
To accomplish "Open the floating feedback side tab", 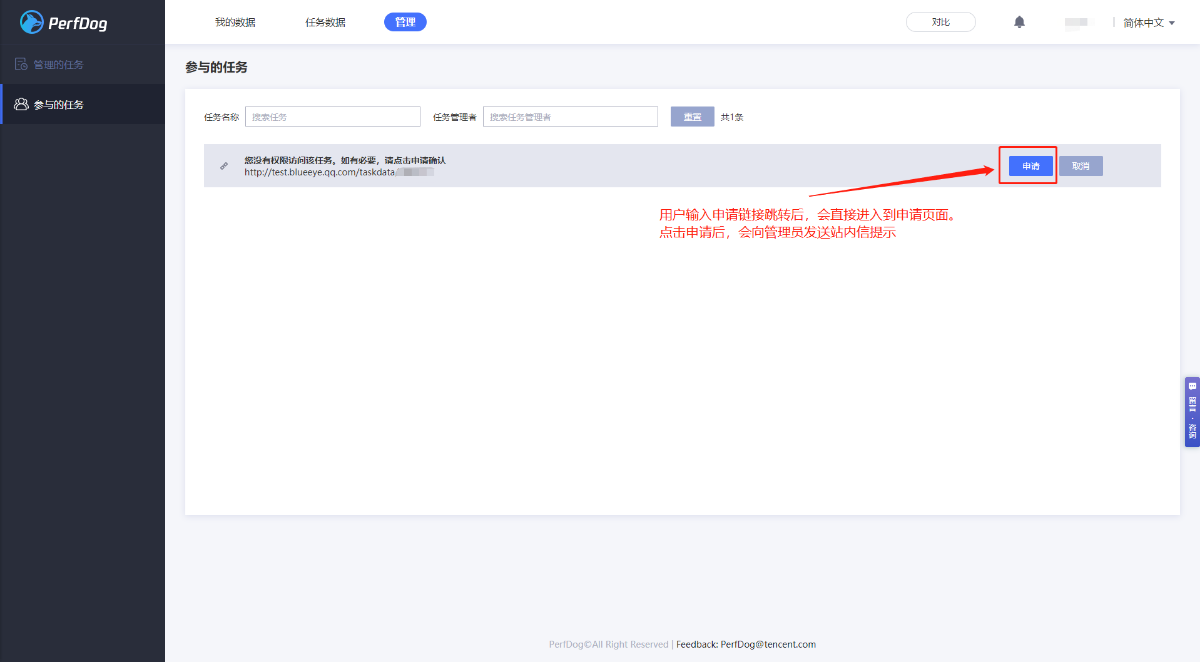I will click(x=1192, y=412).
